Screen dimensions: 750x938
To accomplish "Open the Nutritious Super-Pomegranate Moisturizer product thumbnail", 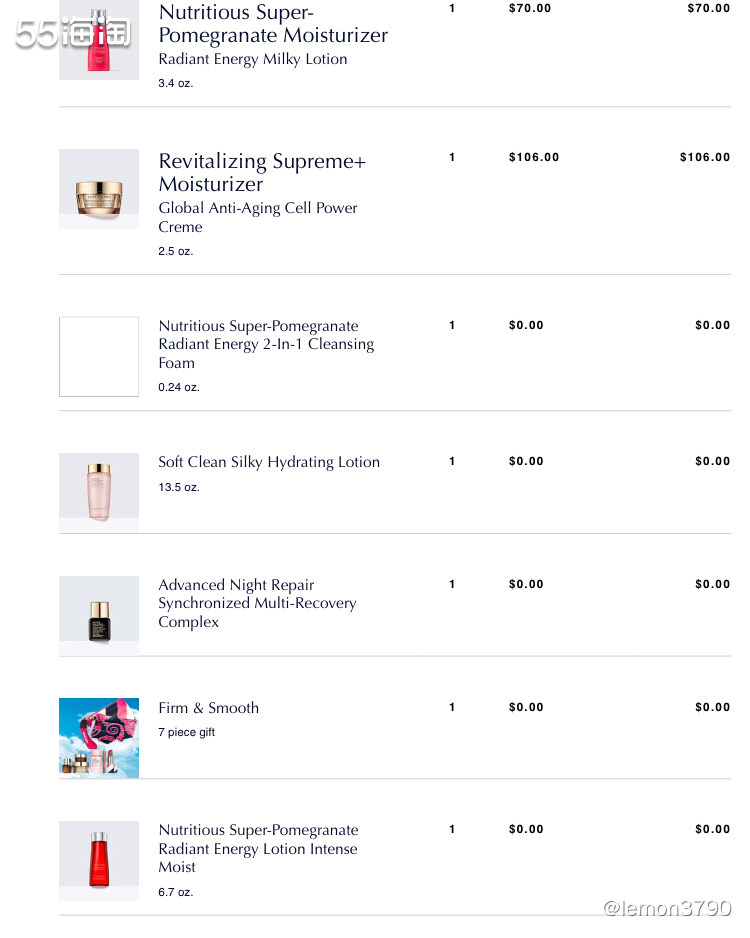I will (x=99, y=39).
